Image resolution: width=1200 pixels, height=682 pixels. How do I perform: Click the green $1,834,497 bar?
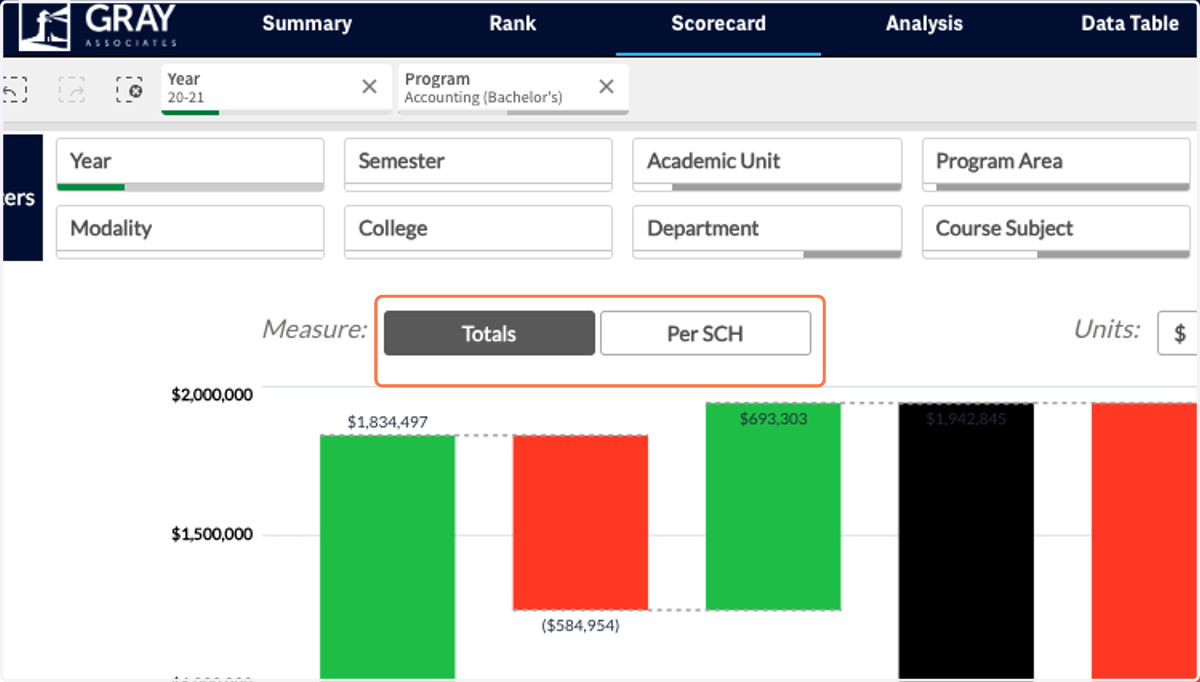click(x=387, y=556)
